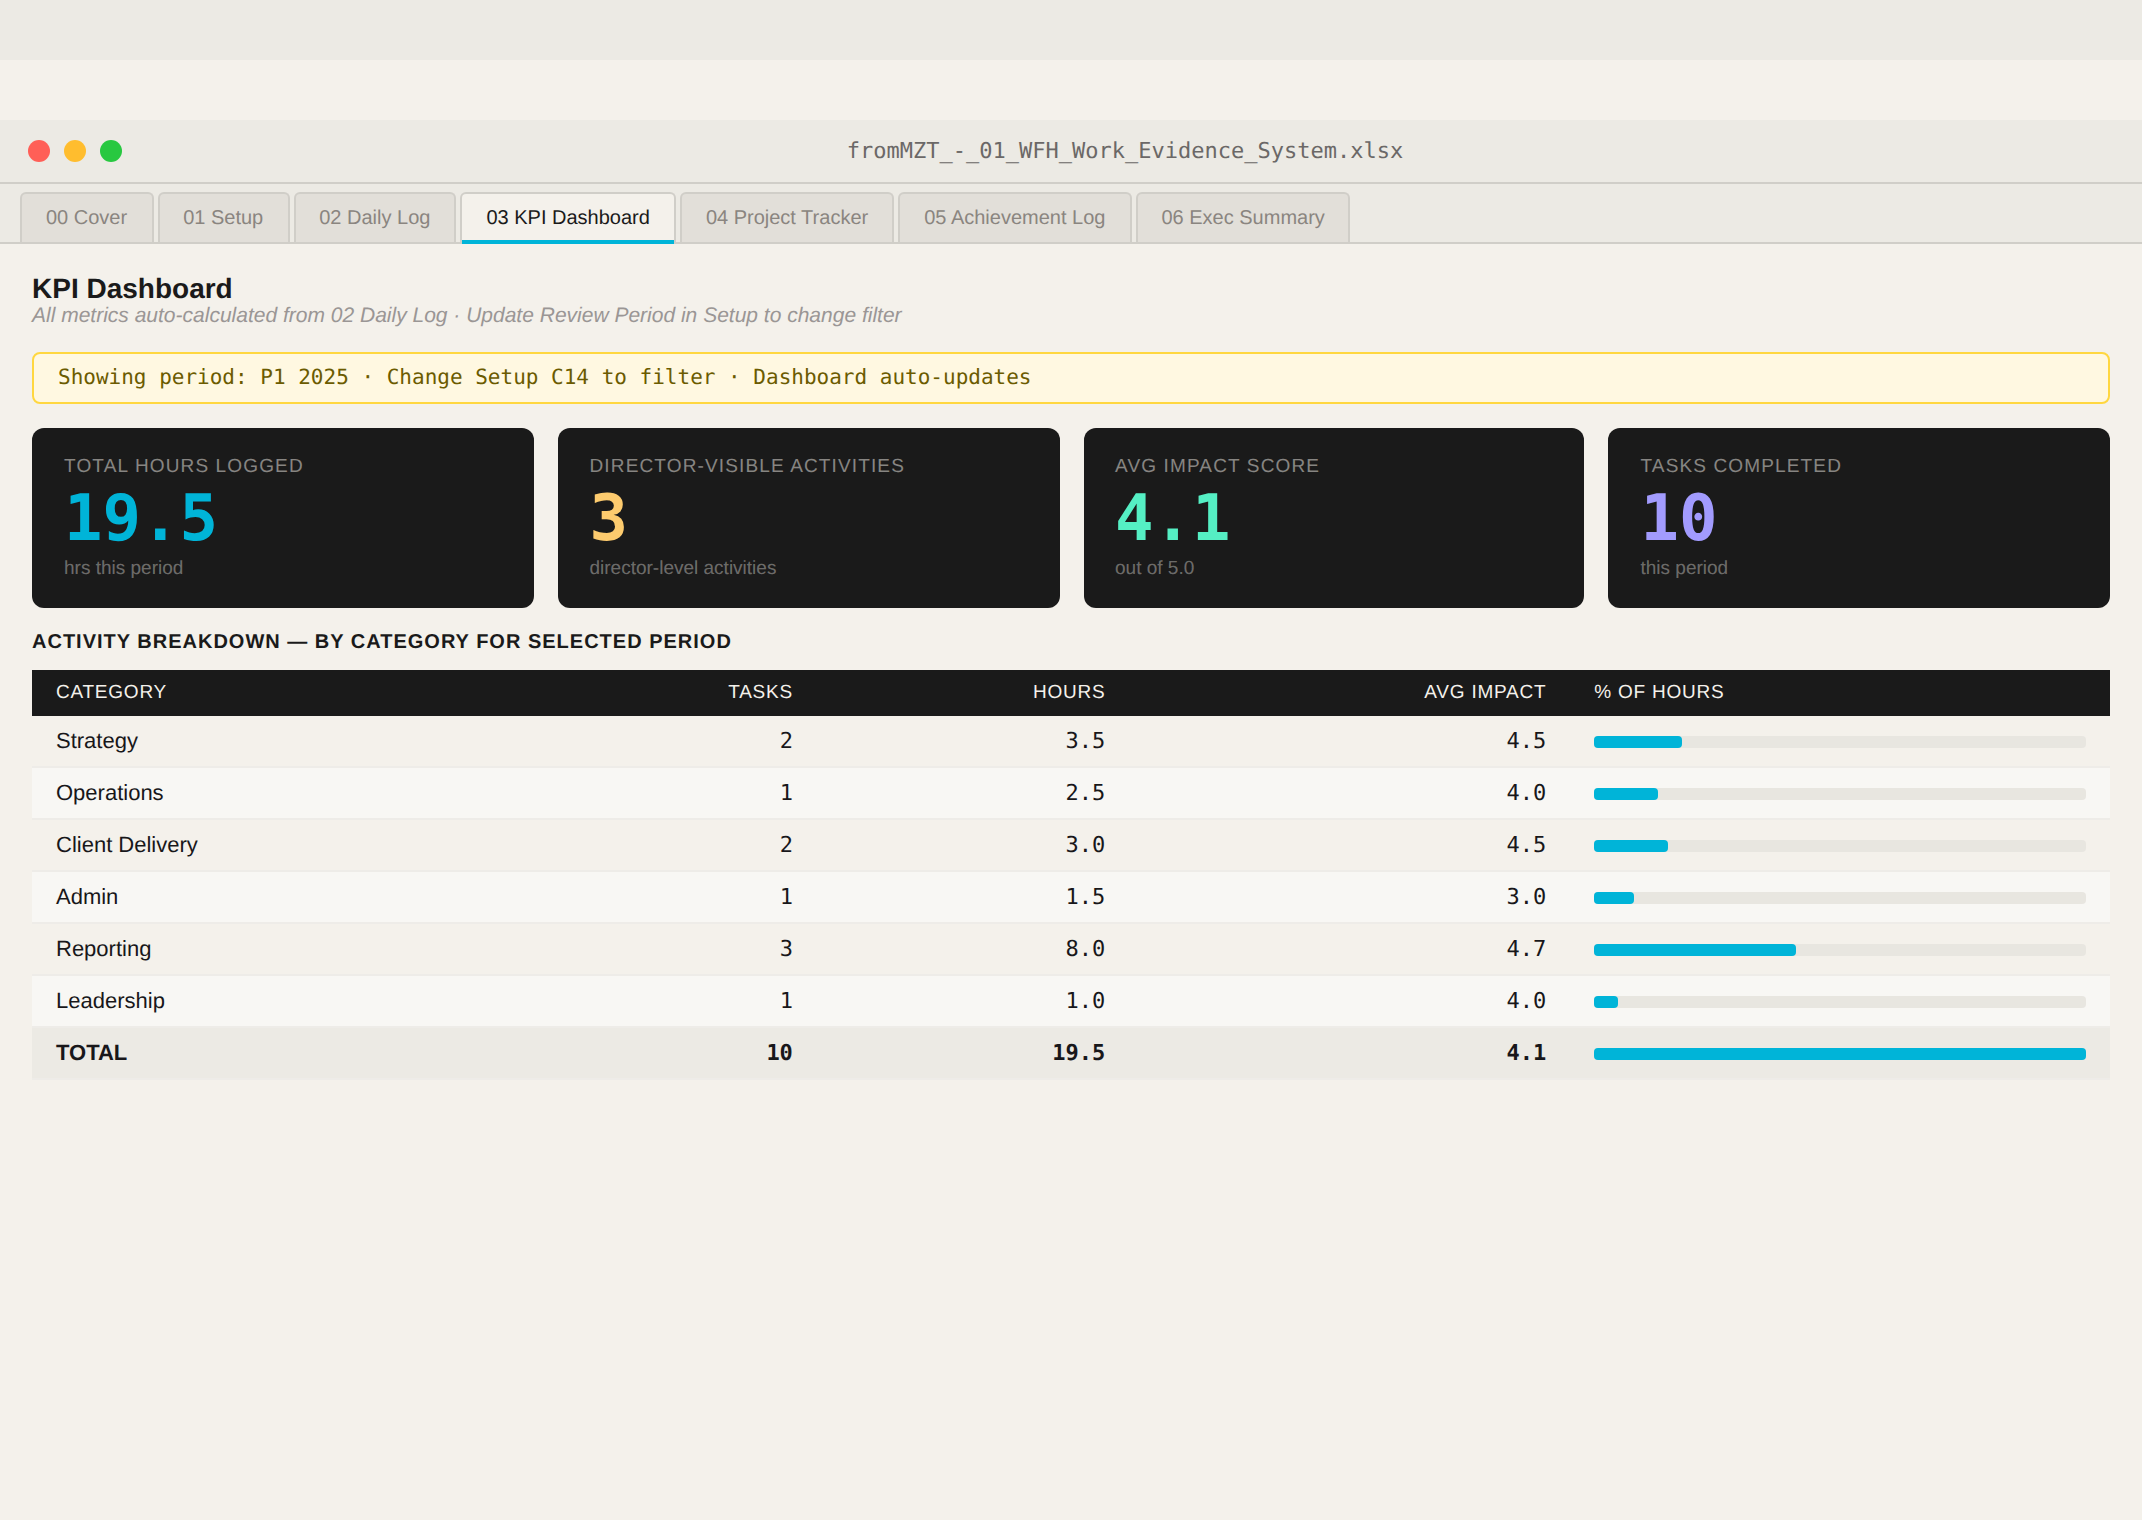
Task: Click the Admin percent-of-hours bar
Action: pyautogui.click(x=1840, y=898)
